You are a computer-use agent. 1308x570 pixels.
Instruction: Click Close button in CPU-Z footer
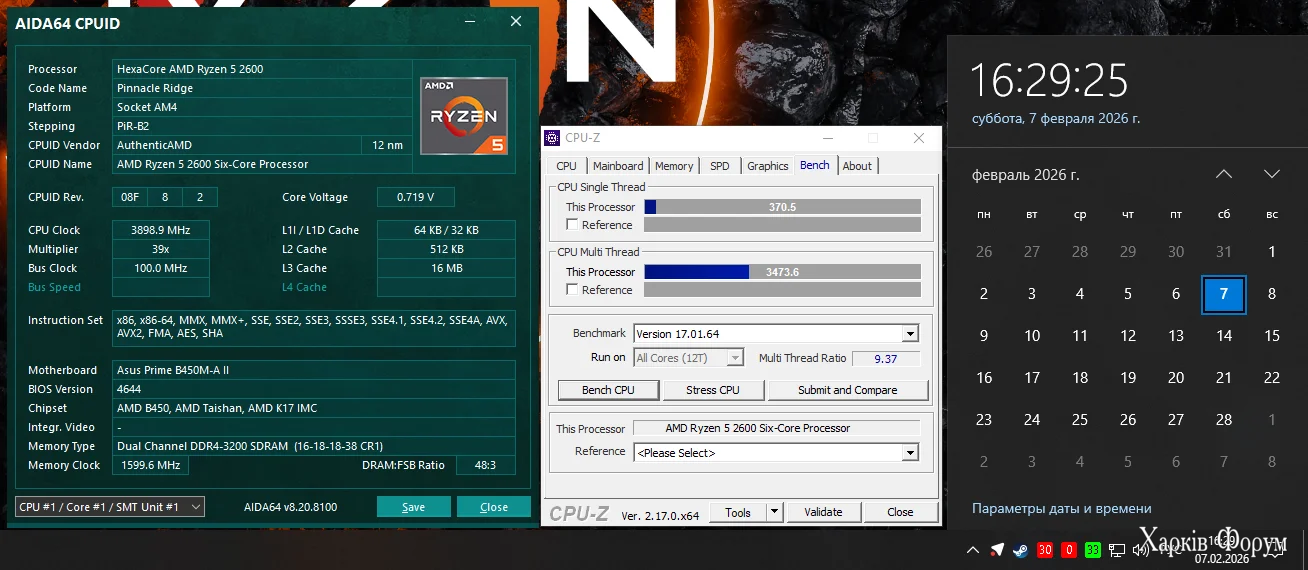point(900,512)
